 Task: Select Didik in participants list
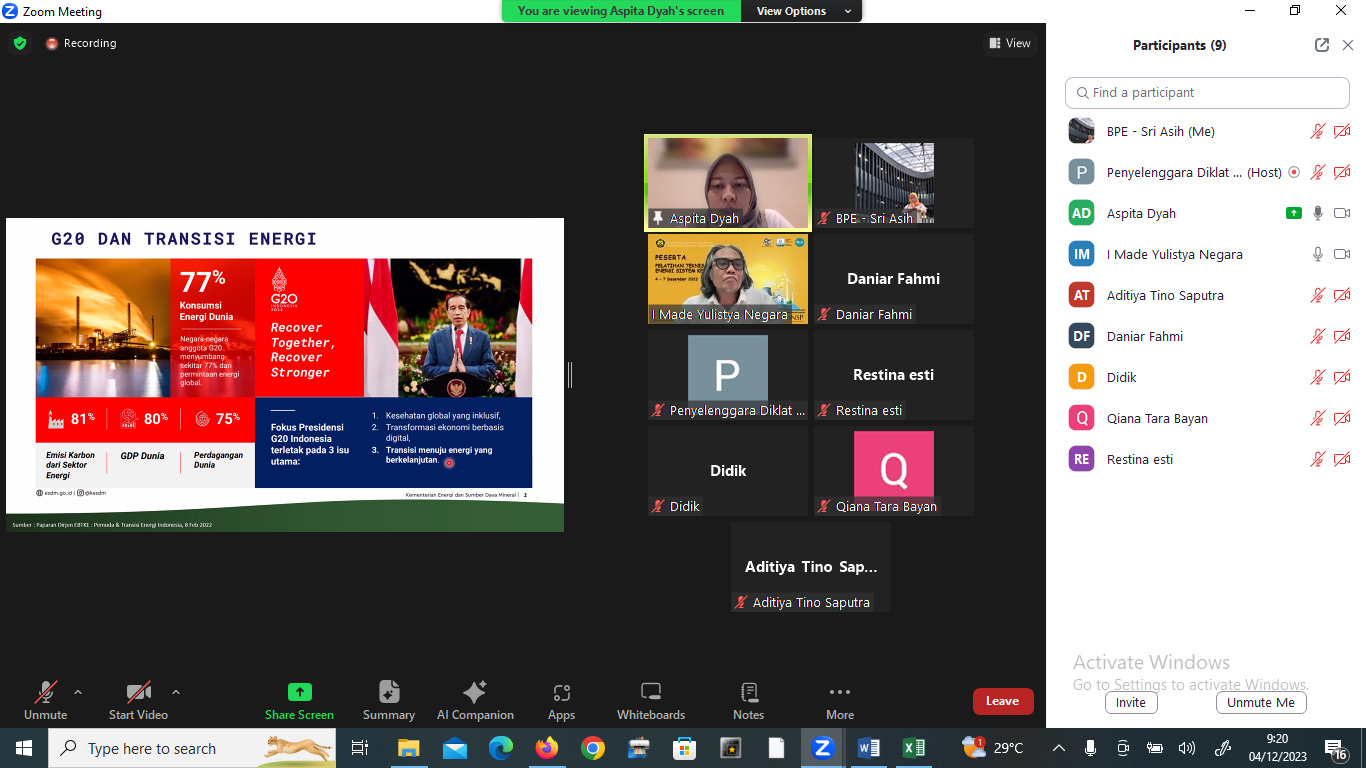tap(1209, 377)
